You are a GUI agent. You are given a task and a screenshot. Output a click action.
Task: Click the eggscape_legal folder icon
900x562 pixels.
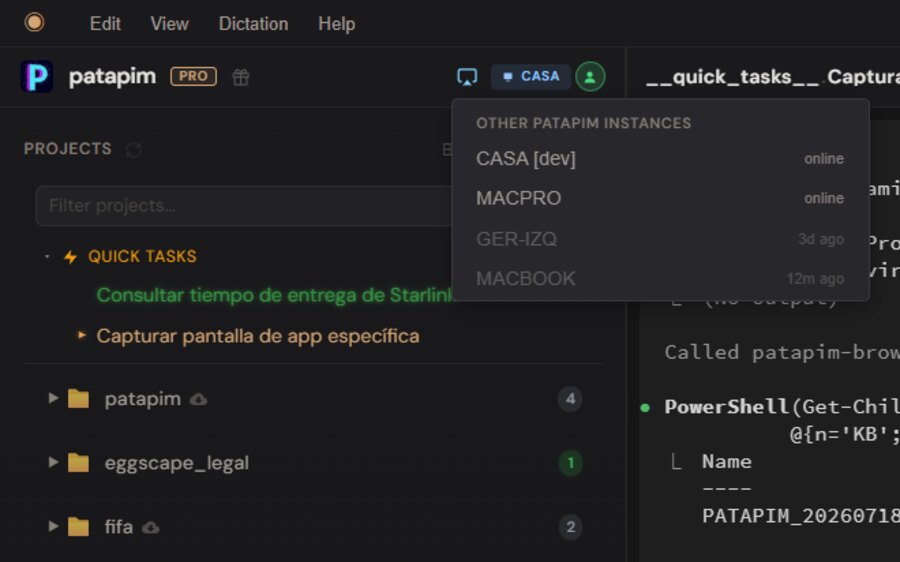point(78,463)
